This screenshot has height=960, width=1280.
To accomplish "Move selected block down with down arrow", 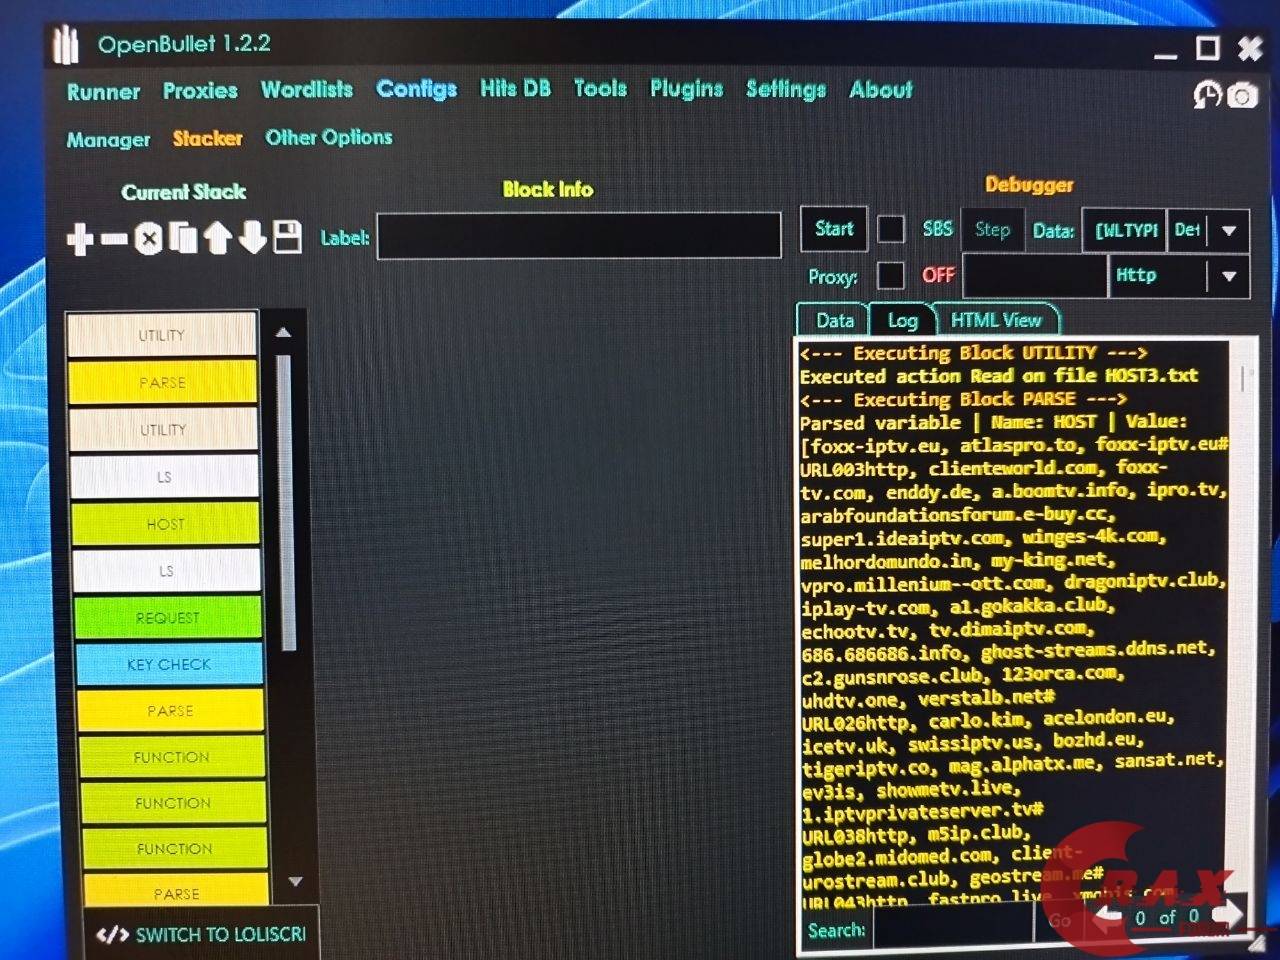I will point(252,238).
